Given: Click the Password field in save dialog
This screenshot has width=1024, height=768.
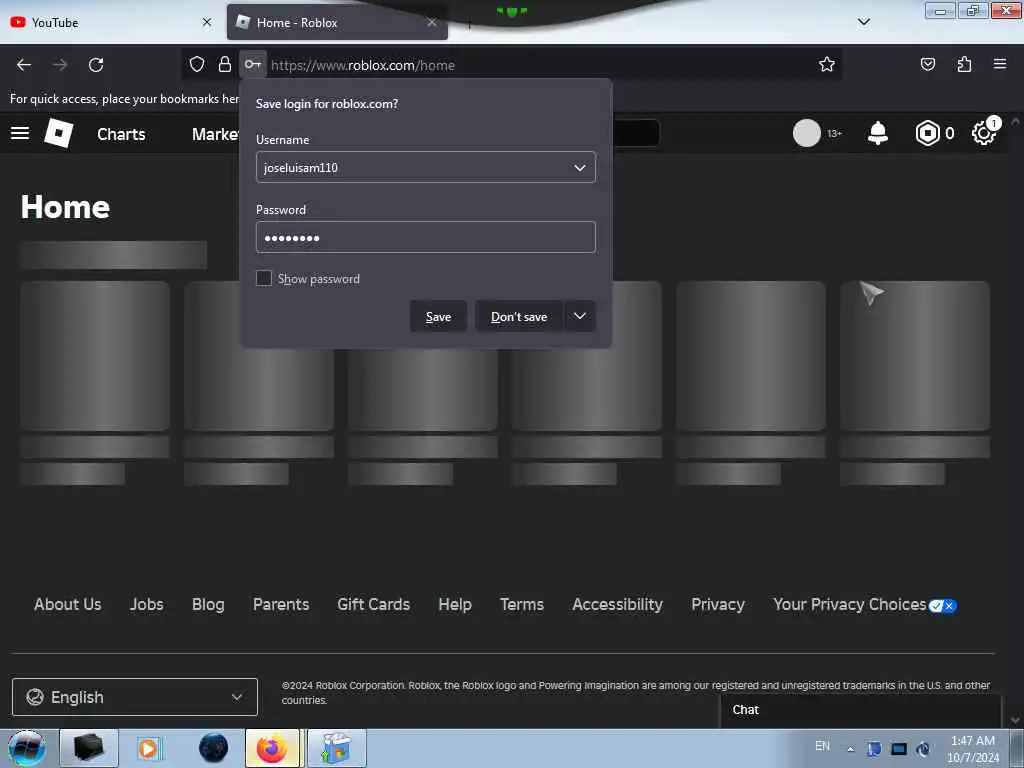Looking at the screenshot, I should (x=426, y=237).
